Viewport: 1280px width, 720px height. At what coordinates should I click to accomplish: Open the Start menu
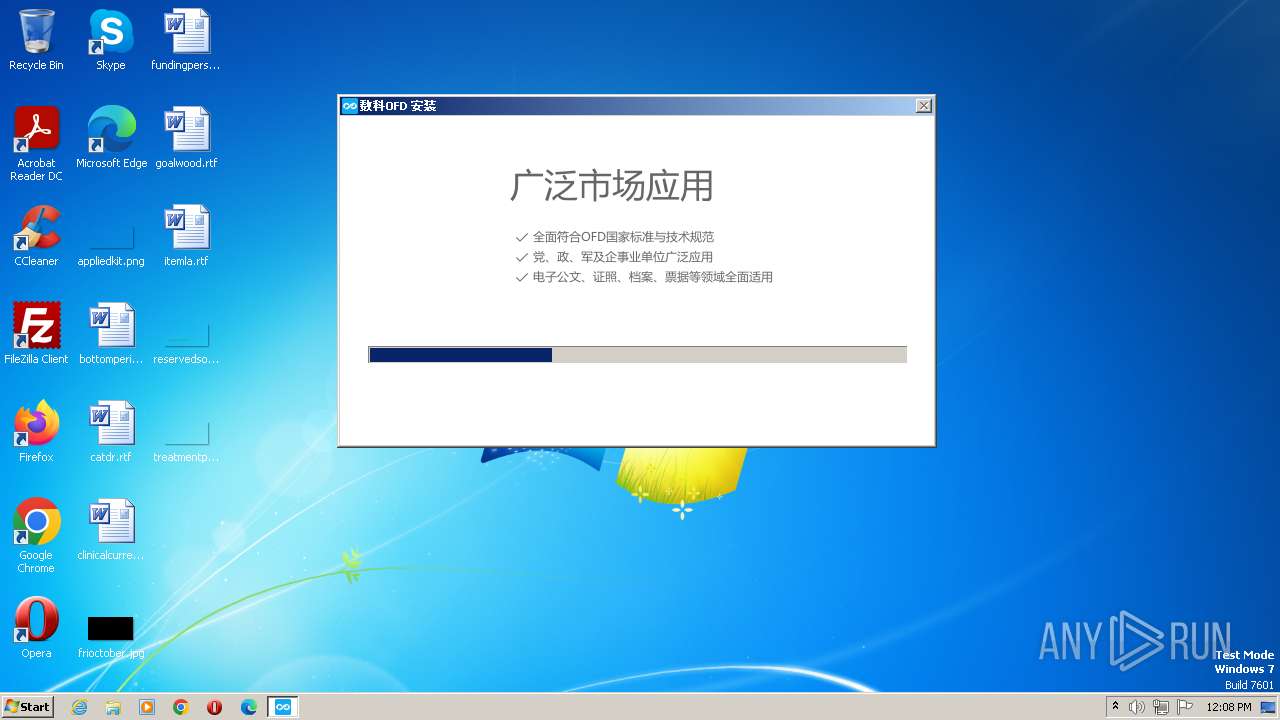28,707
